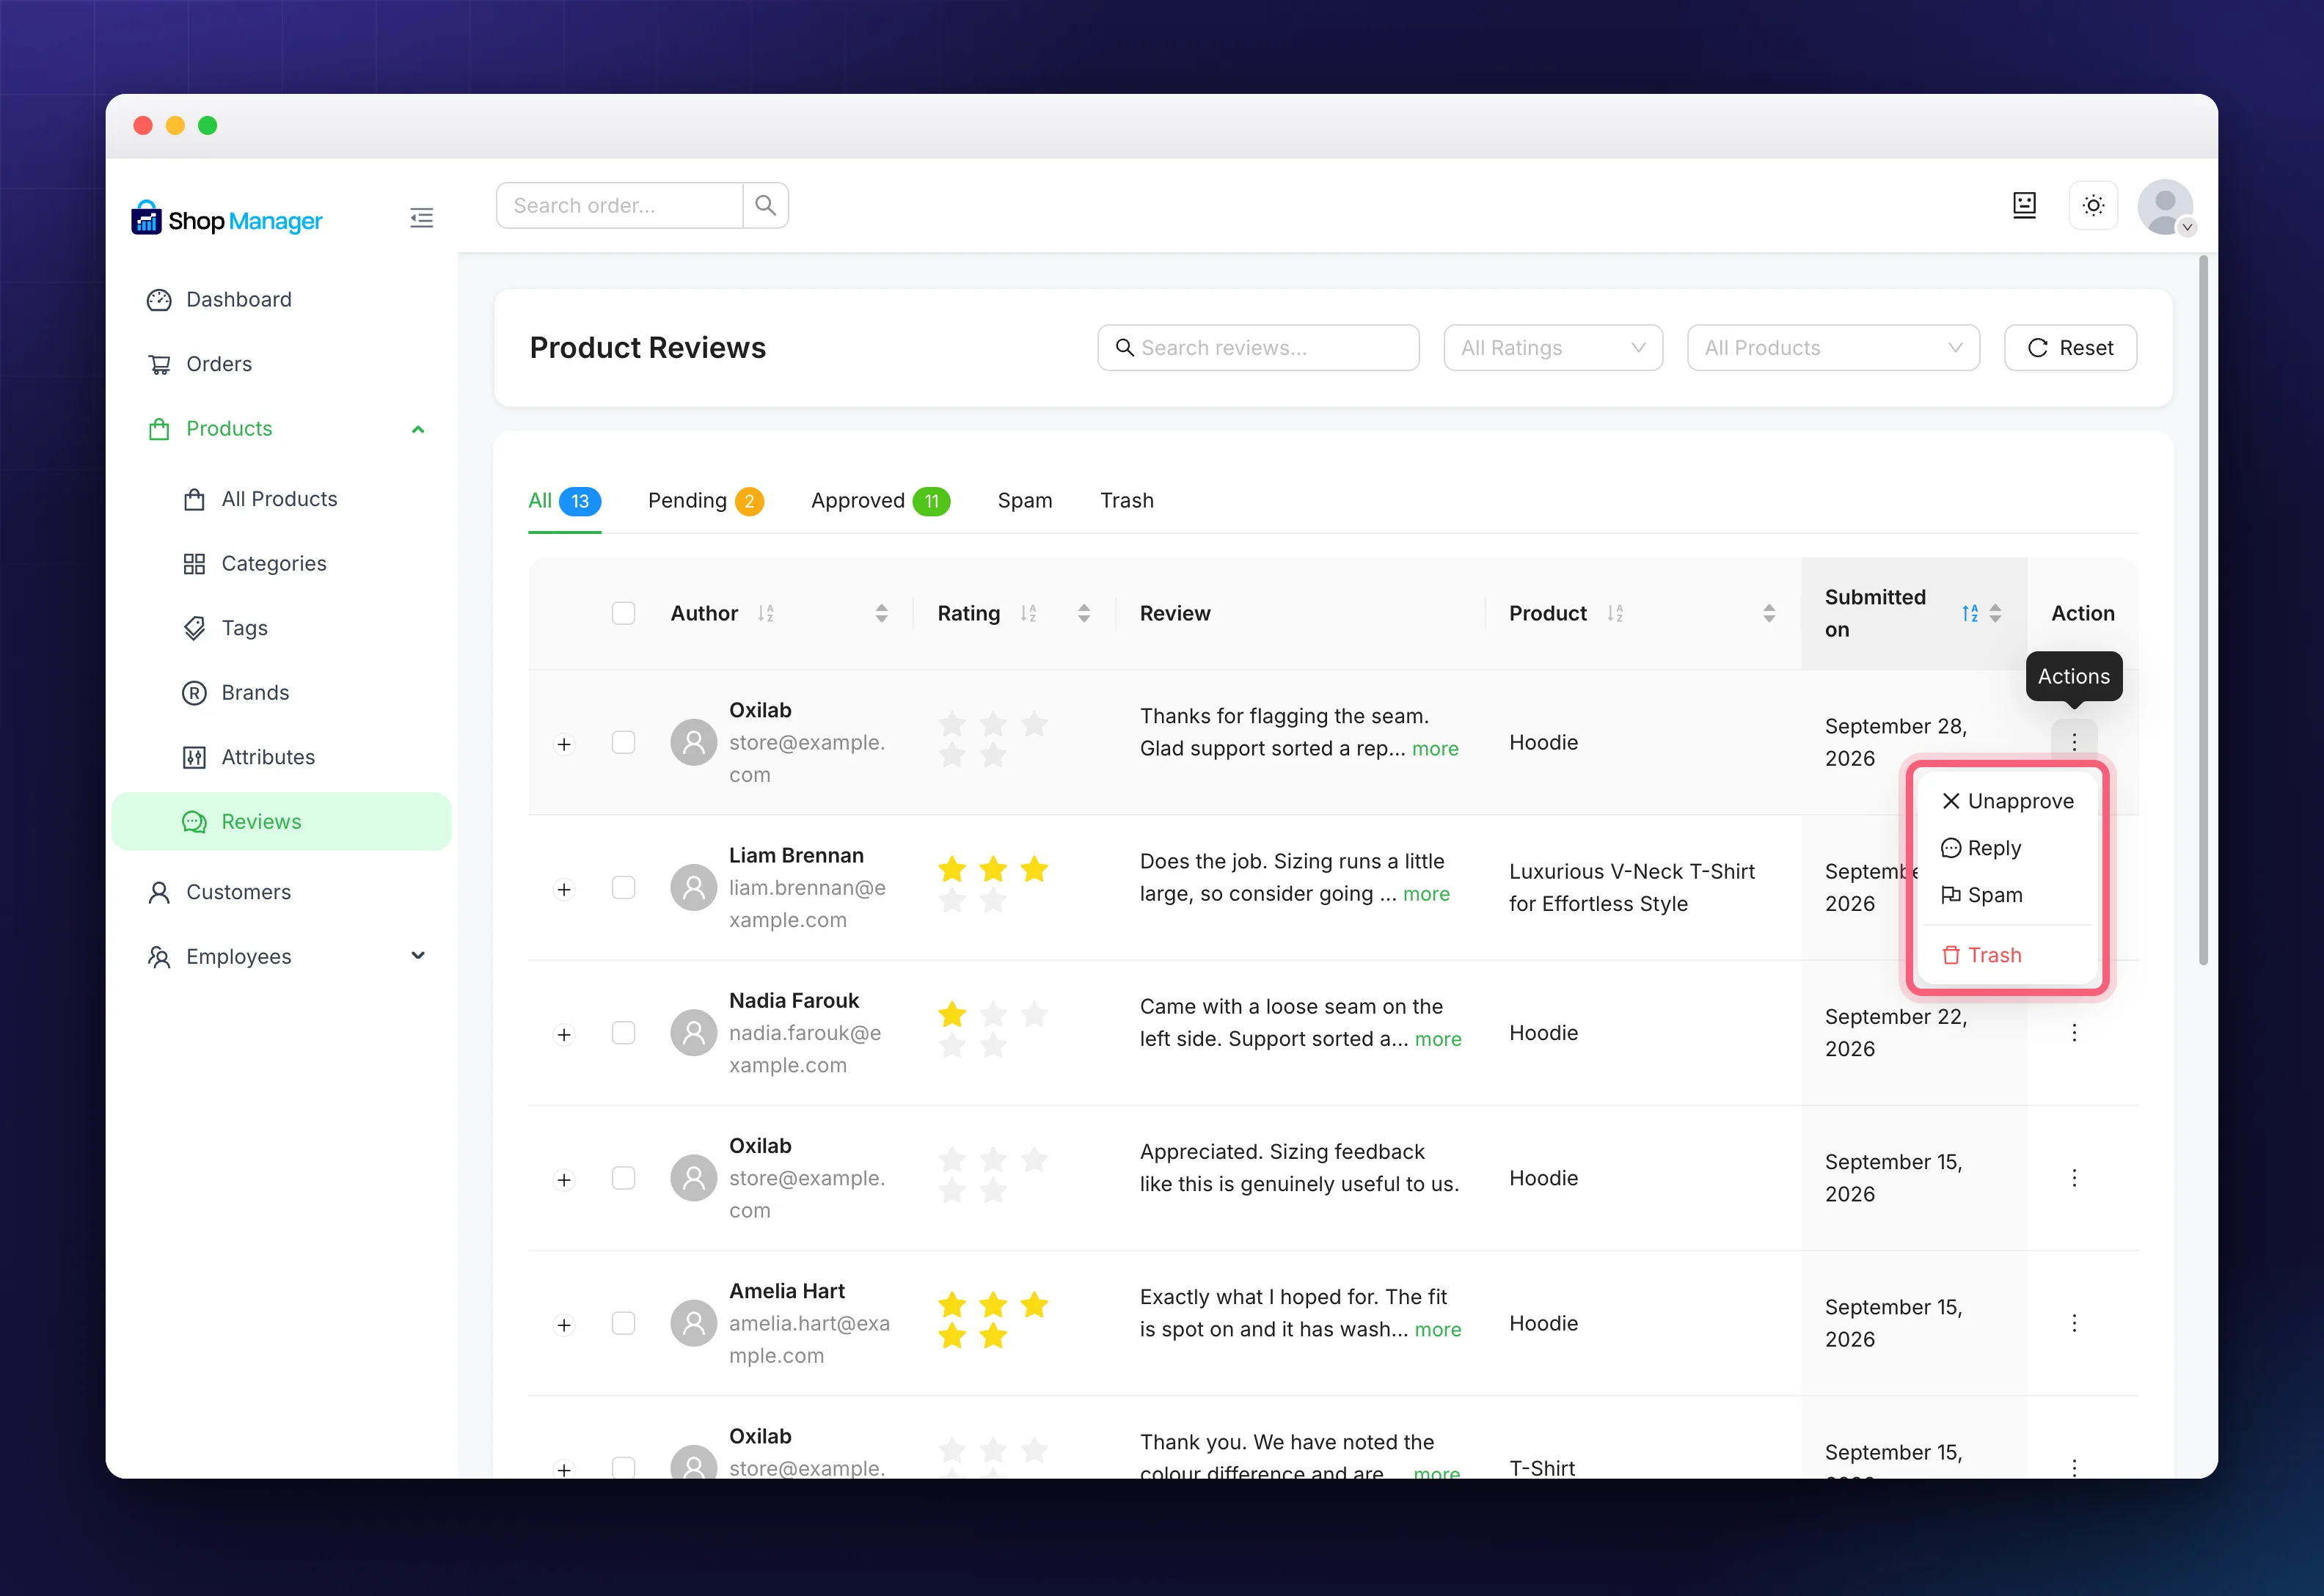The width and height of the screenshot is (2324, 1596).
Task: Open the user avatar menu
Action: (x=2165, y=207)
